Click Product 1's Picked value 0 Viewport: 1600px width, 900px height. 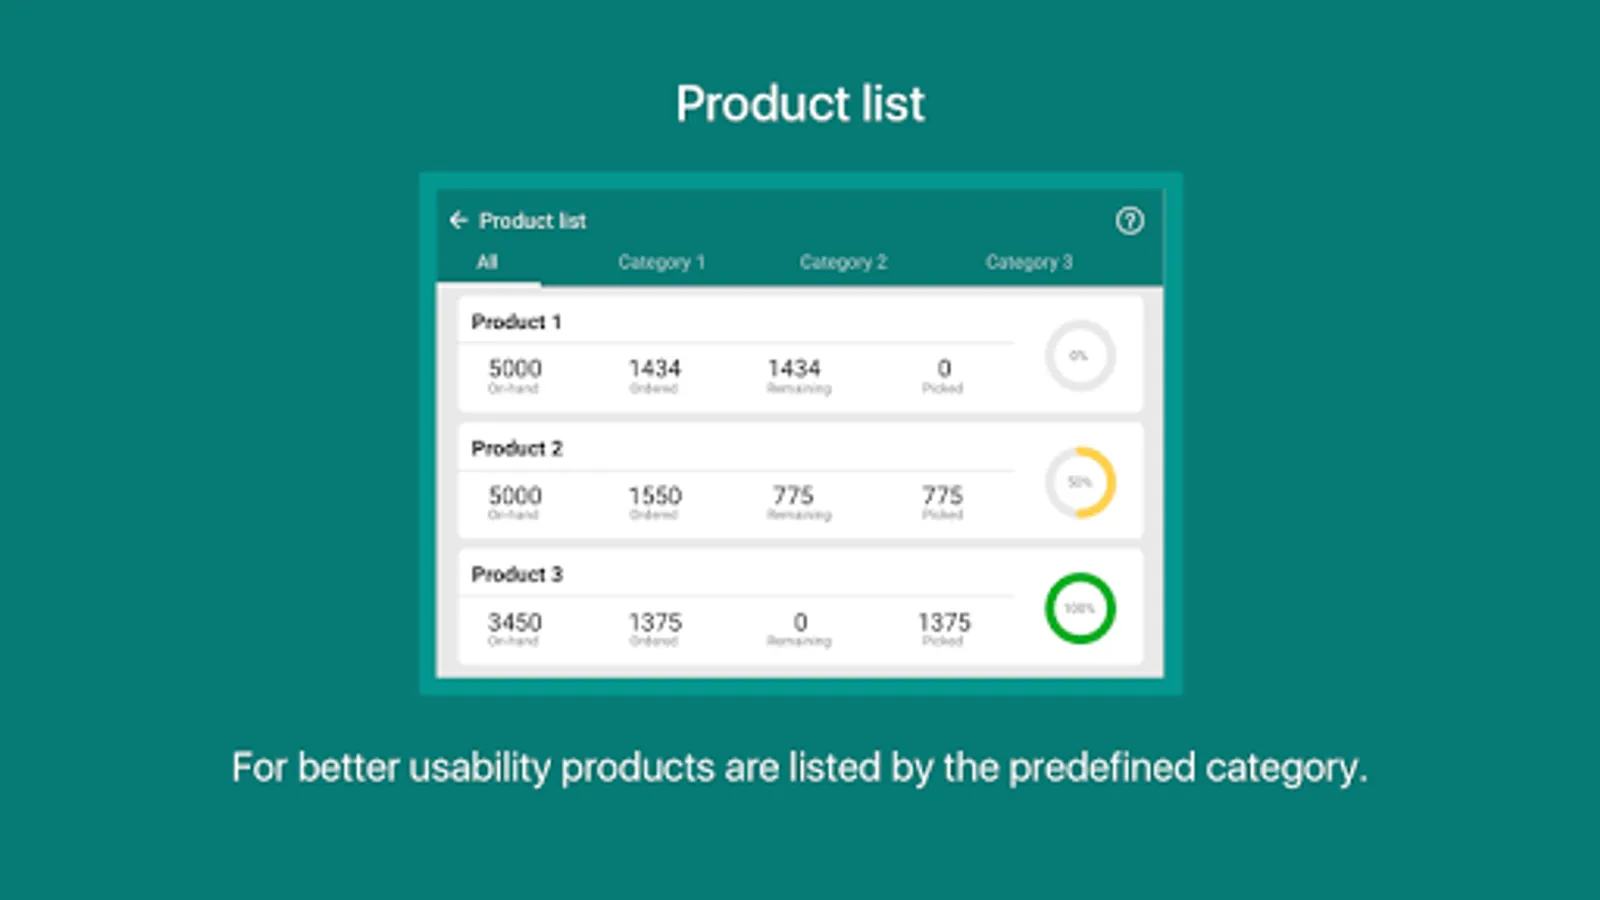click(x=943, y=369)
